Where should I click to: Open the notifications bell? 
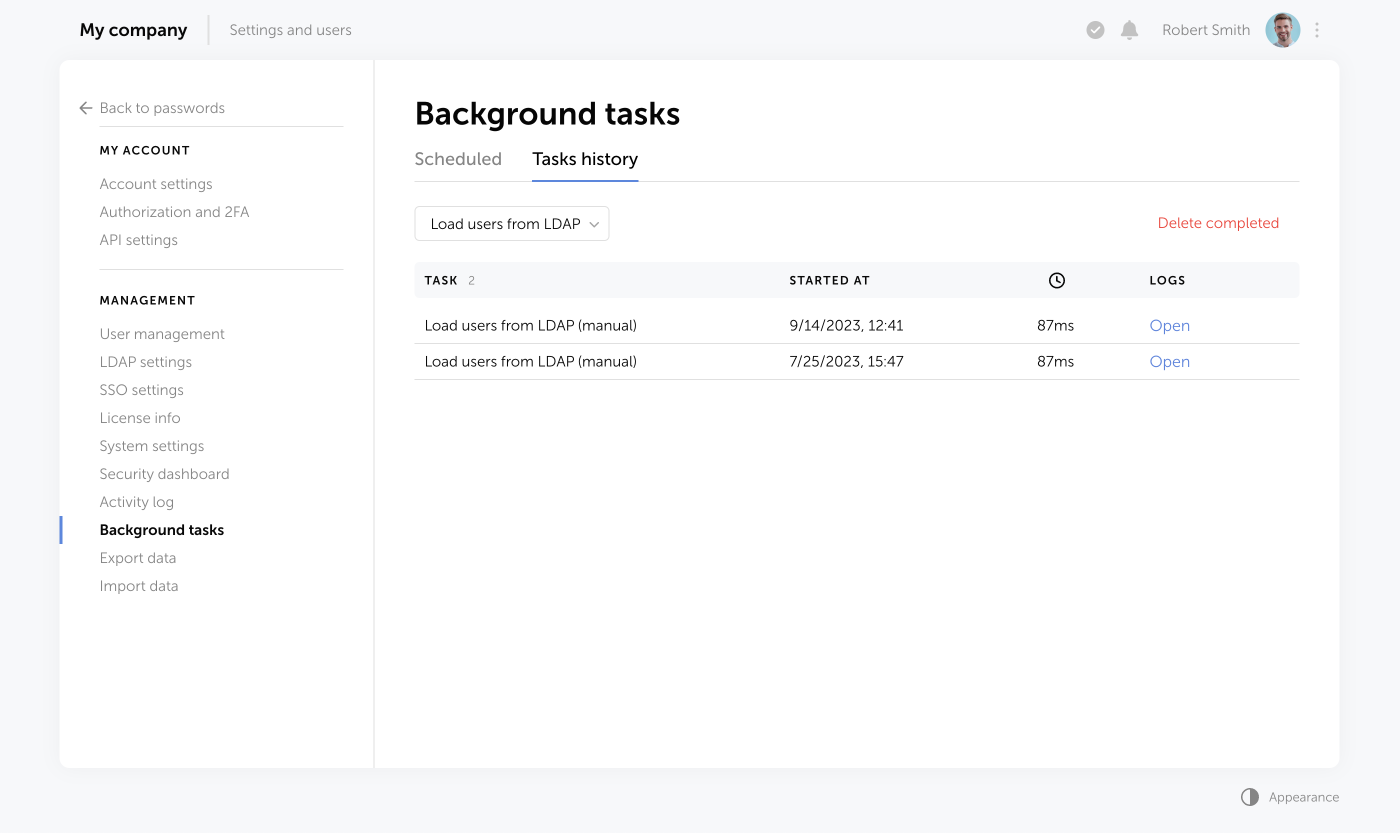coord(1129,29)
